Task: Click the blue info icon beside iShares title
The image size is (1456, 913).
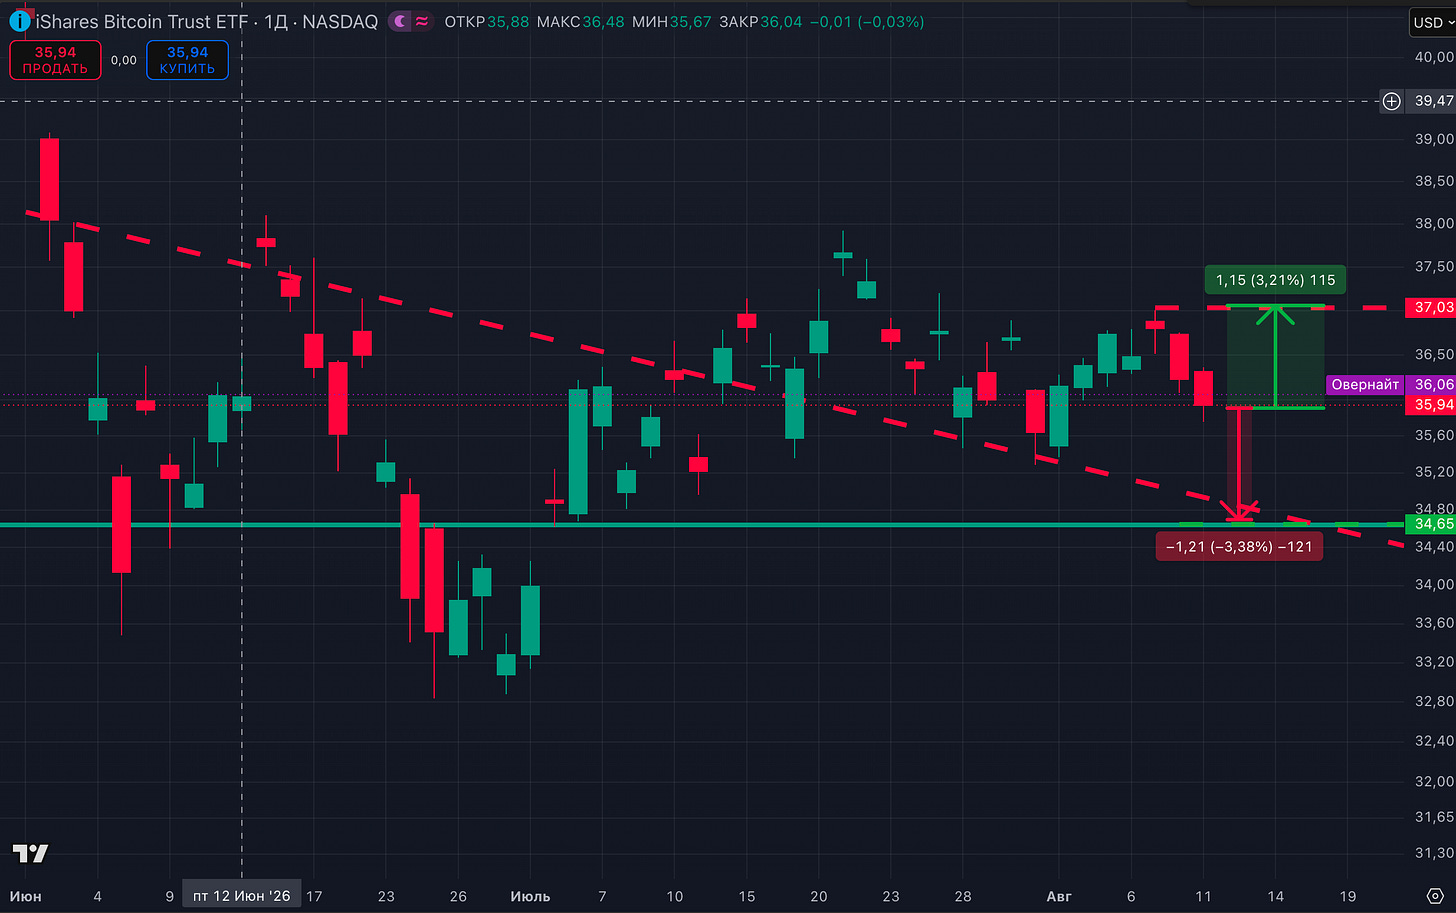Action: coord(19,21)
